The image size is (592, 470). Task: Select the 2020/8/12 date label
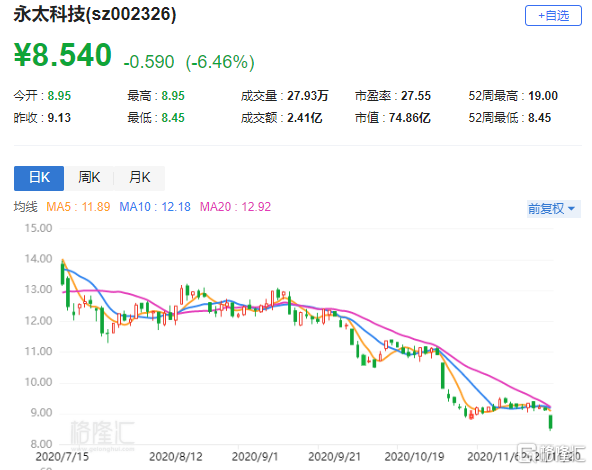click(176, 457)
